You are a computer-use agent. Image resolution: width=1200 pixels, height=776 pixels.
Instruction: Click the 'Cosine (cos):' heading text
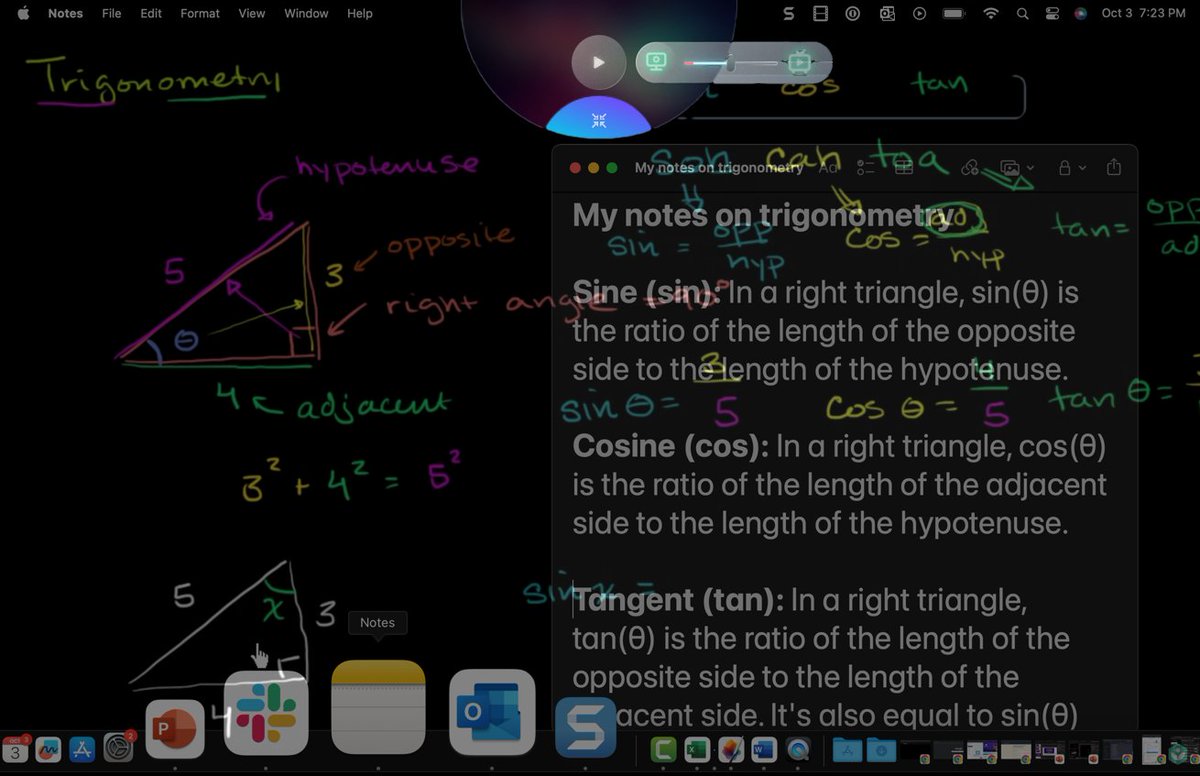pos(671,446)
